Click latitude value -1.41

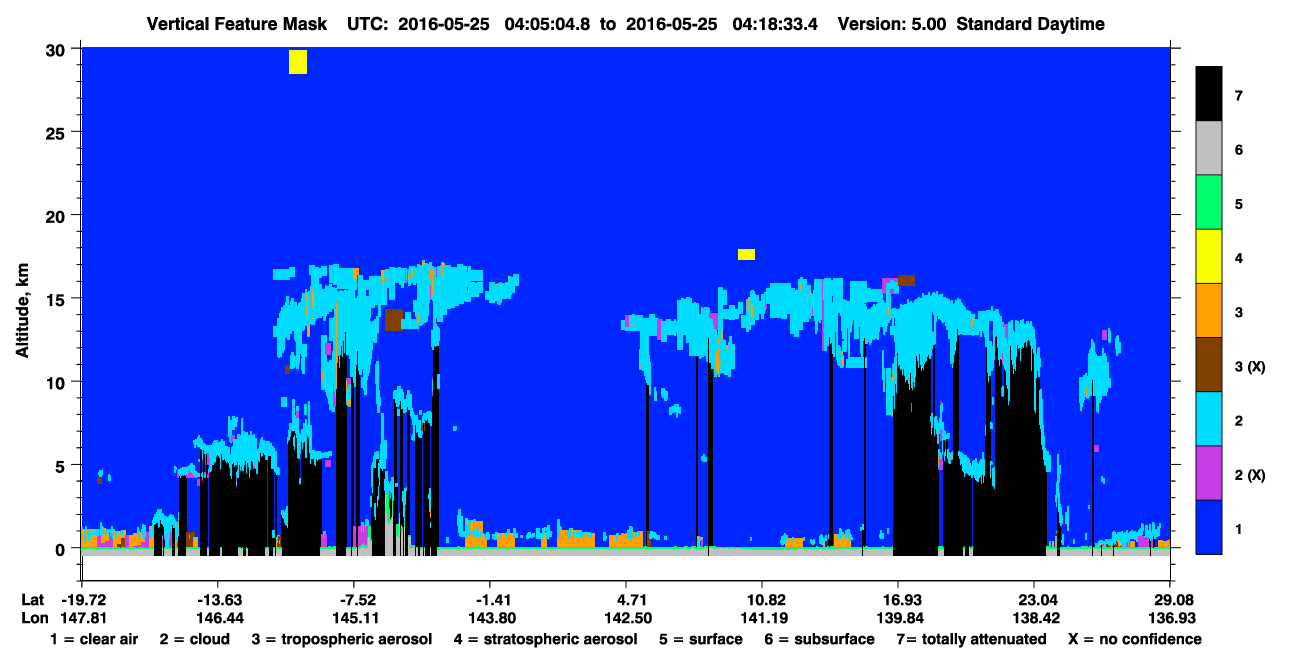click(x=492, y=600)
